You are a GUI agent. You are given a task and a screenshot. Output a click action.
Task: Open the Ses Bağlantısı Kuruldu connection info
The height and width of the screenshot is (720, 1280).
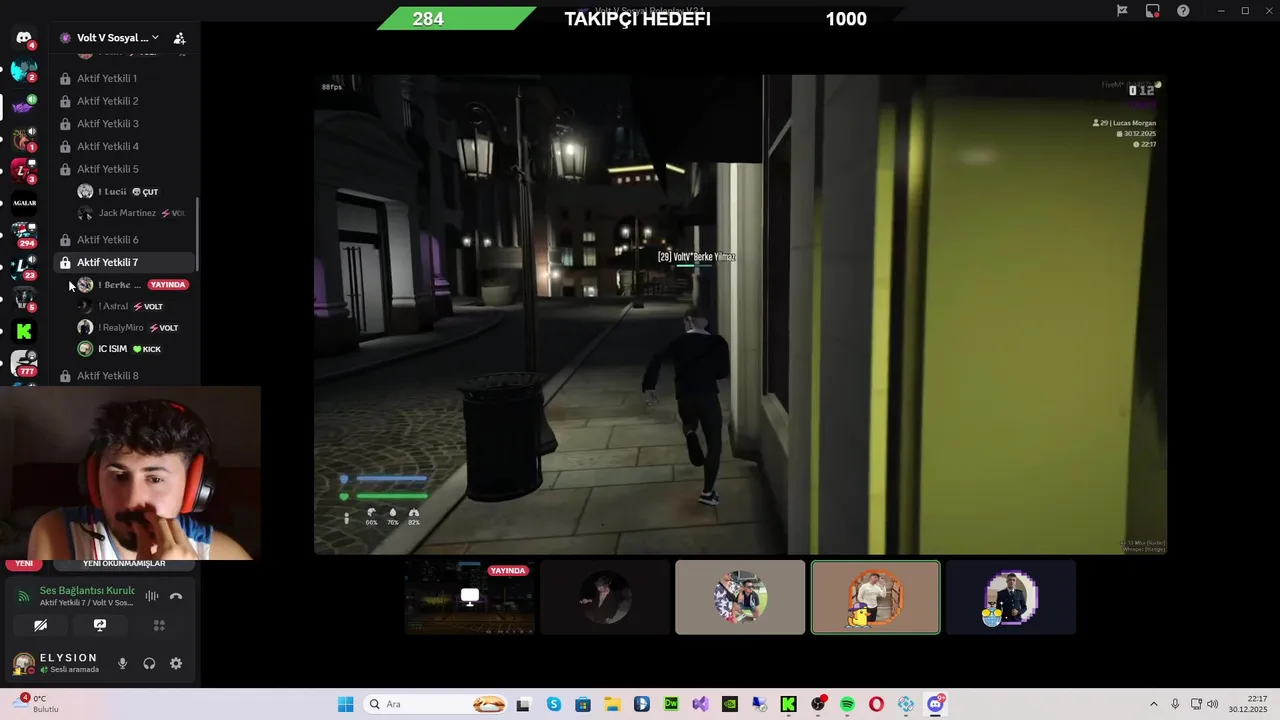86,596
